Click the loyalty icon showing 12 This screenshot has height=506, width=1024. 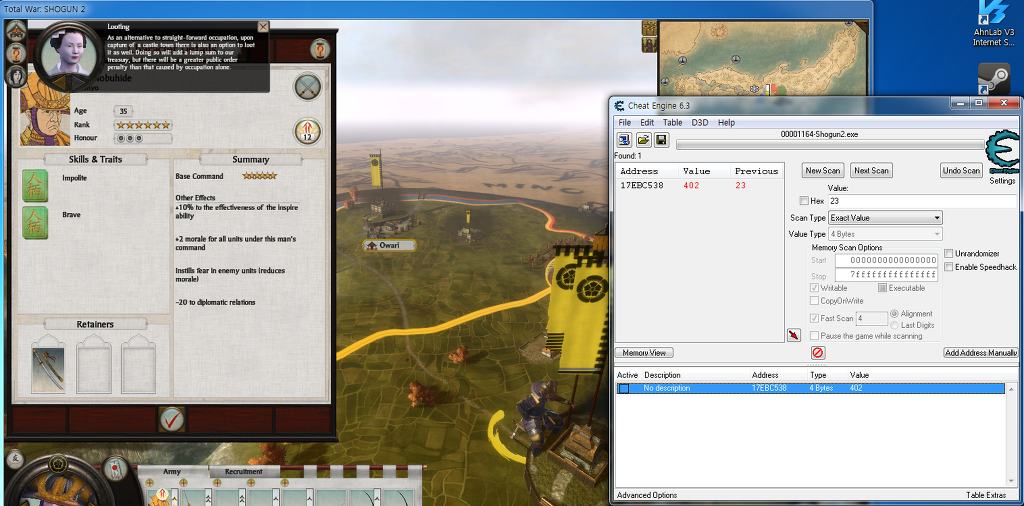(308, 131)
